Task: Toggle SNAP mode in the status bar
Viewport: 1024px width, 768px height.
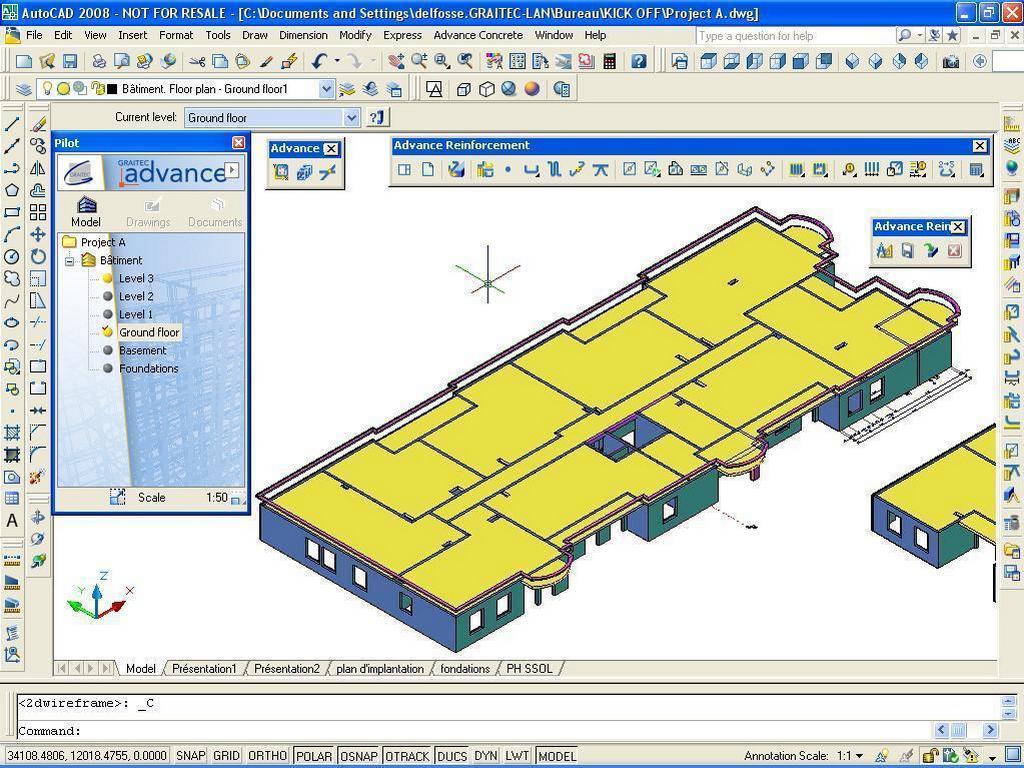Action: pyautogui.click(x=191, y=756)
